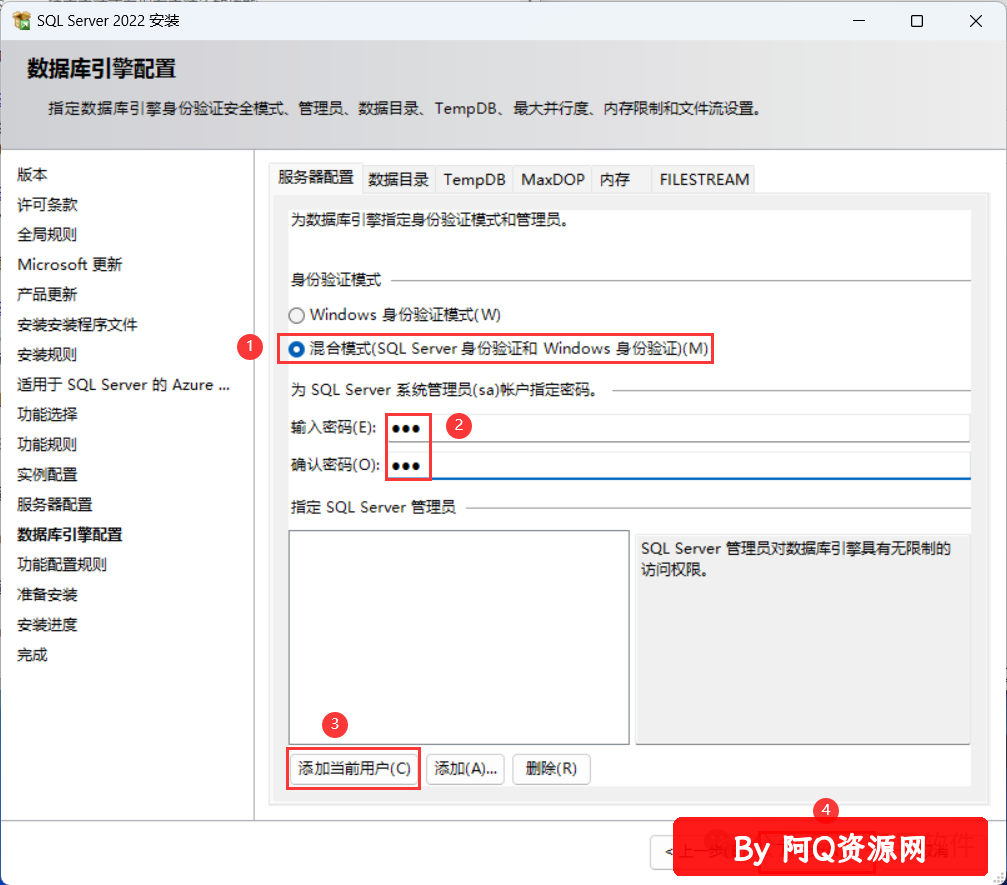Select Windows authentication mode radio button

296,315
